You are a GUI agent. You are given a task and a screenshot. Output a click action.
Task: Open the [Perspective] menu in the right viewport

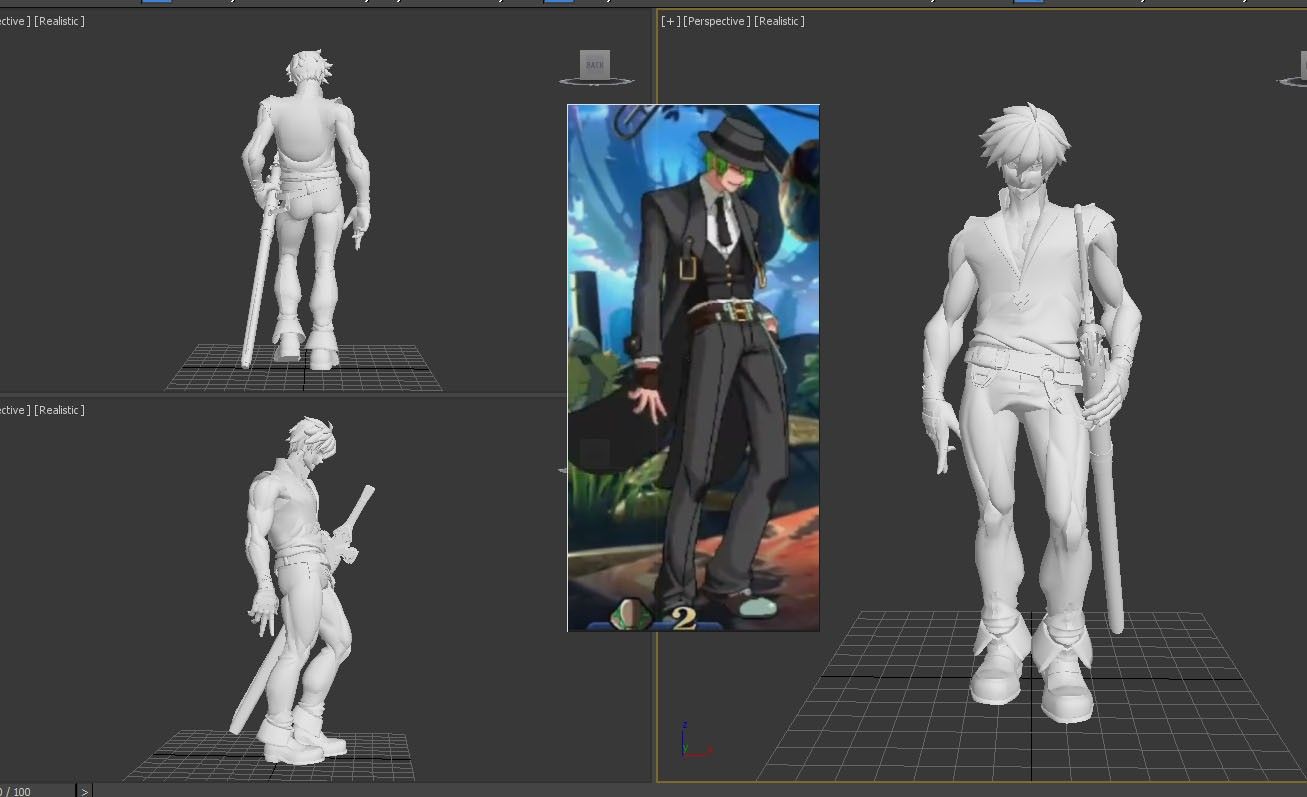[x=717, y=21]
